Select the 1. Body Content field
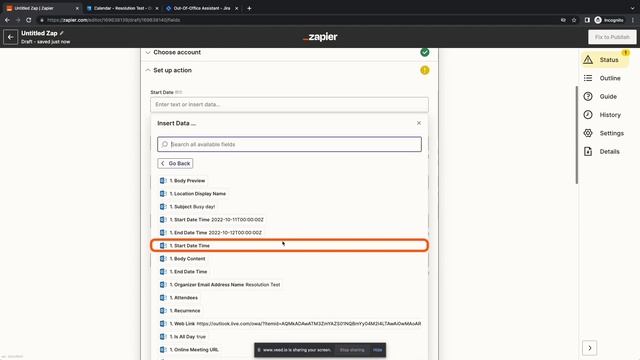The height and width of the screenshot is (360, 640). tap(182, 259)
